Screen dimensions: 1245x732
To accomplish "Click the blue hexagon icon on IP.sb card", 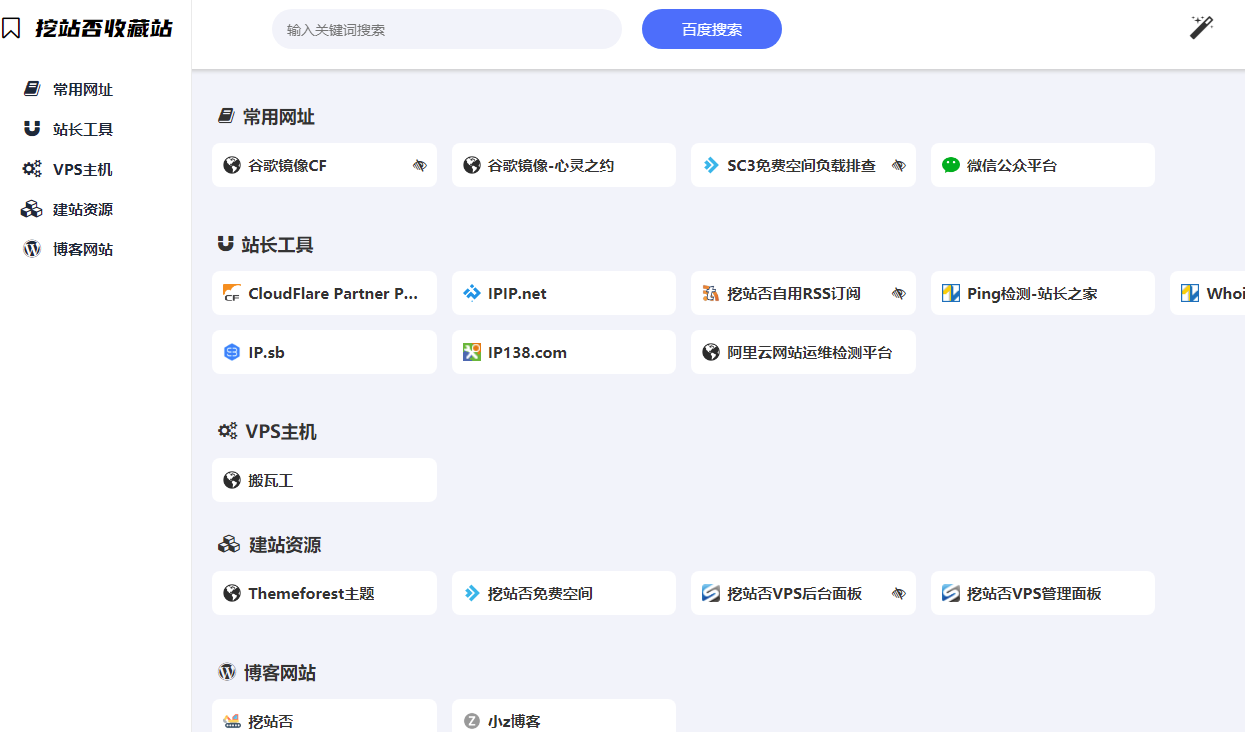I will point(232,352).
